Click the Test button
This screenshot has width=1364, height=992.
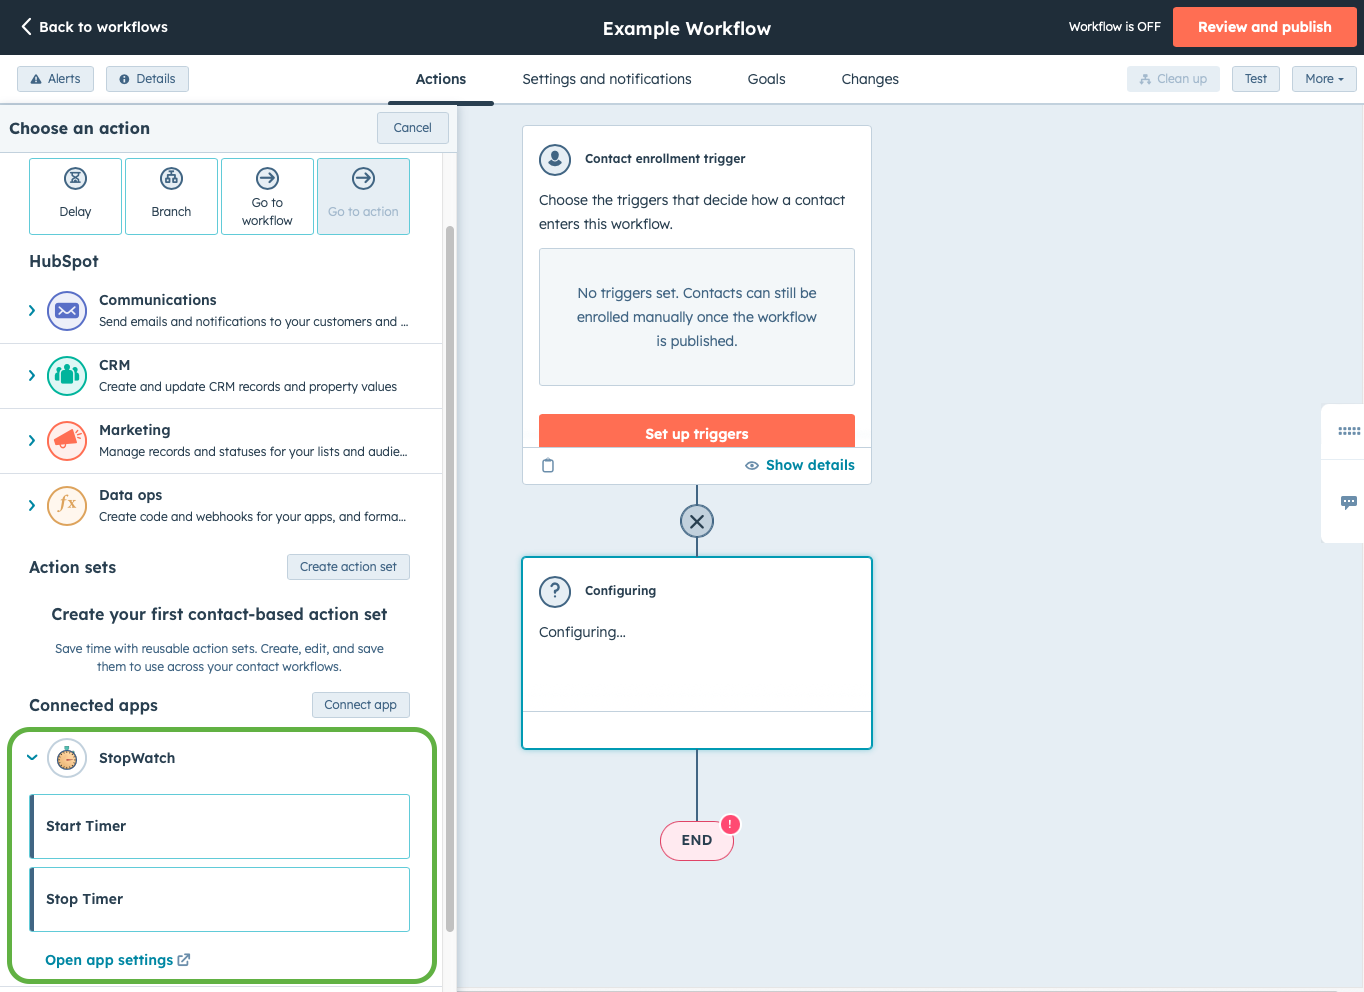point(1256,79)
